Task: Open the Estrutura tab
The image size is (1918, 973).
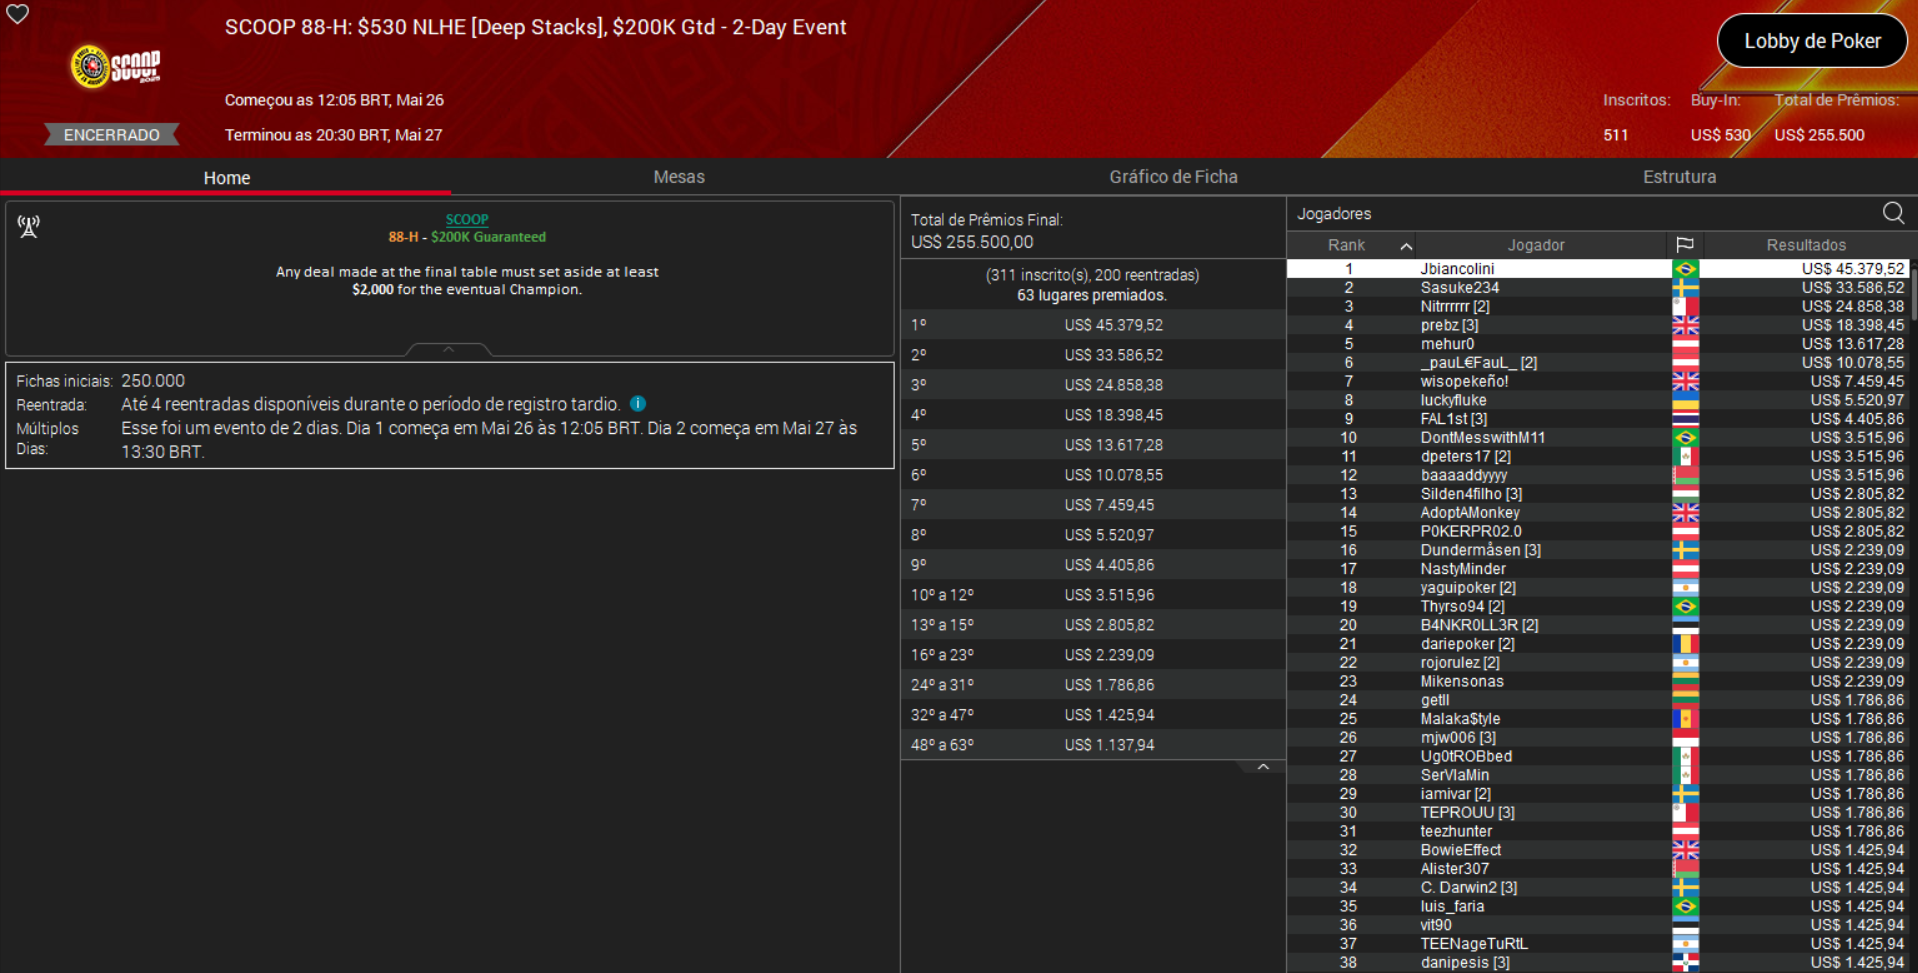Action: (x=1679, y=177)
